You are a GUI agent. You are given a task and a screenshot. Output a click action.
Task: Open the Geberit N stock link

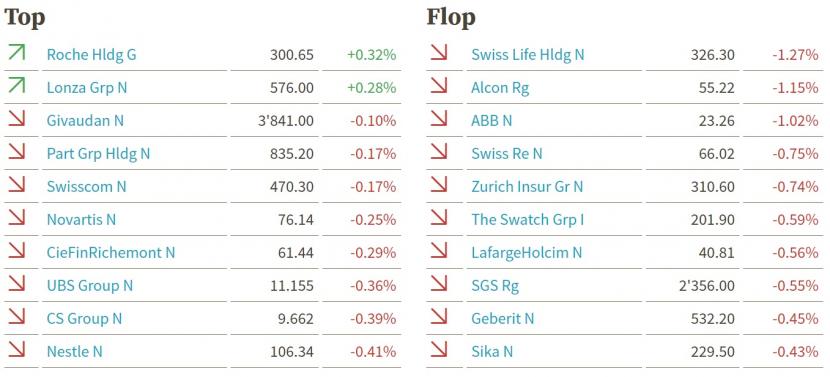(503, 318)
